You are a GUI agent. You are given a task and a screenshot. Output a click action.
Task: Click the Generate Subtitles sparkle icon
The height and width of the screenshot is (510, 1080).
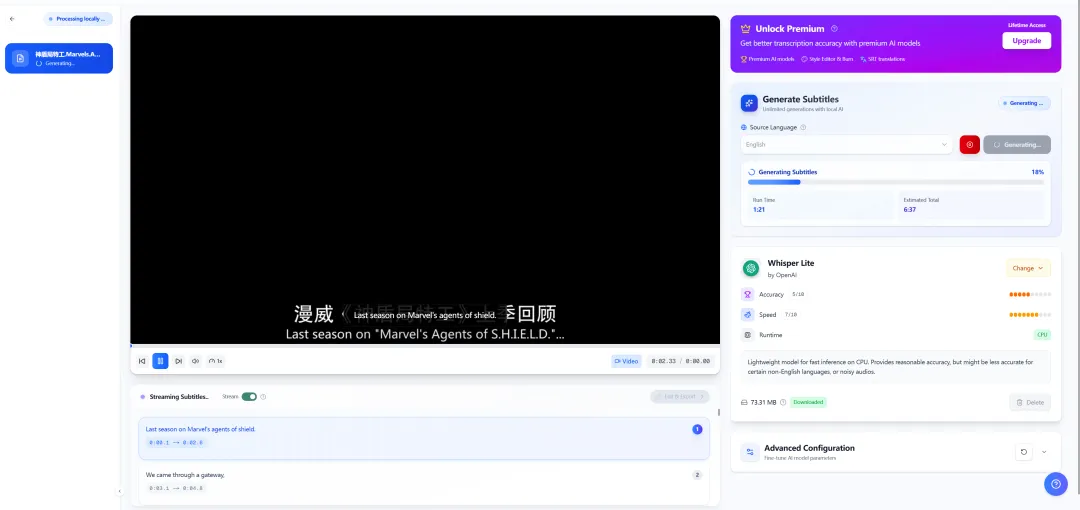749,103
